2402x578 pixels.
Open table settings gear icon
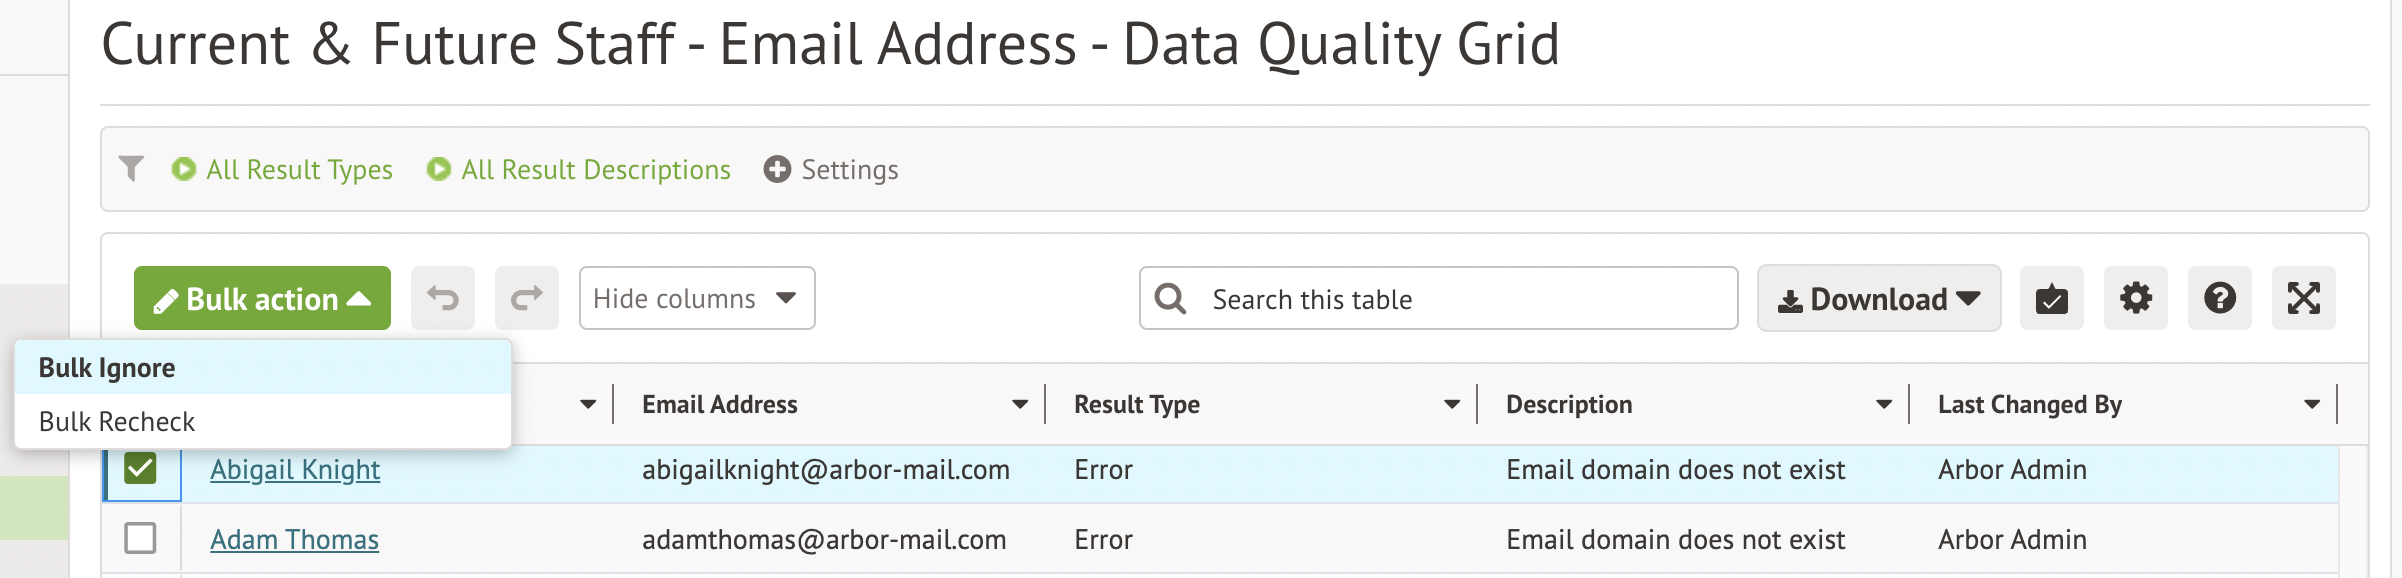(x=2135, y=298)
